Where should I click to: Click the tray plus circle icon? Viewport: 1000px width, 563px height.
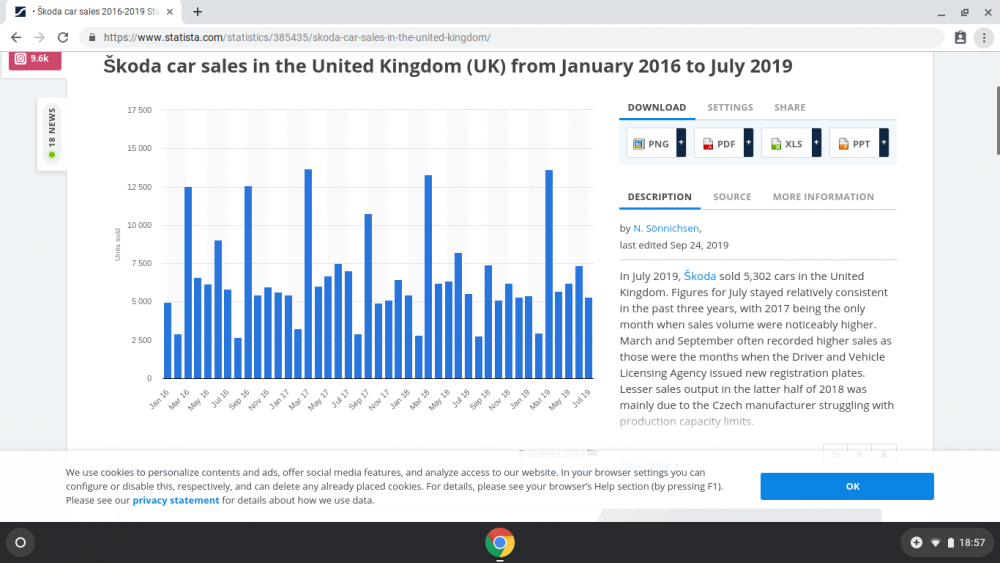pos(916,543)
